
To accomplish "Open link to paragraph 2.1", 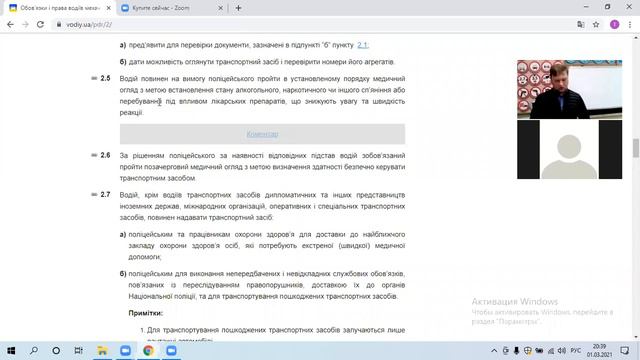I will 362,45.
